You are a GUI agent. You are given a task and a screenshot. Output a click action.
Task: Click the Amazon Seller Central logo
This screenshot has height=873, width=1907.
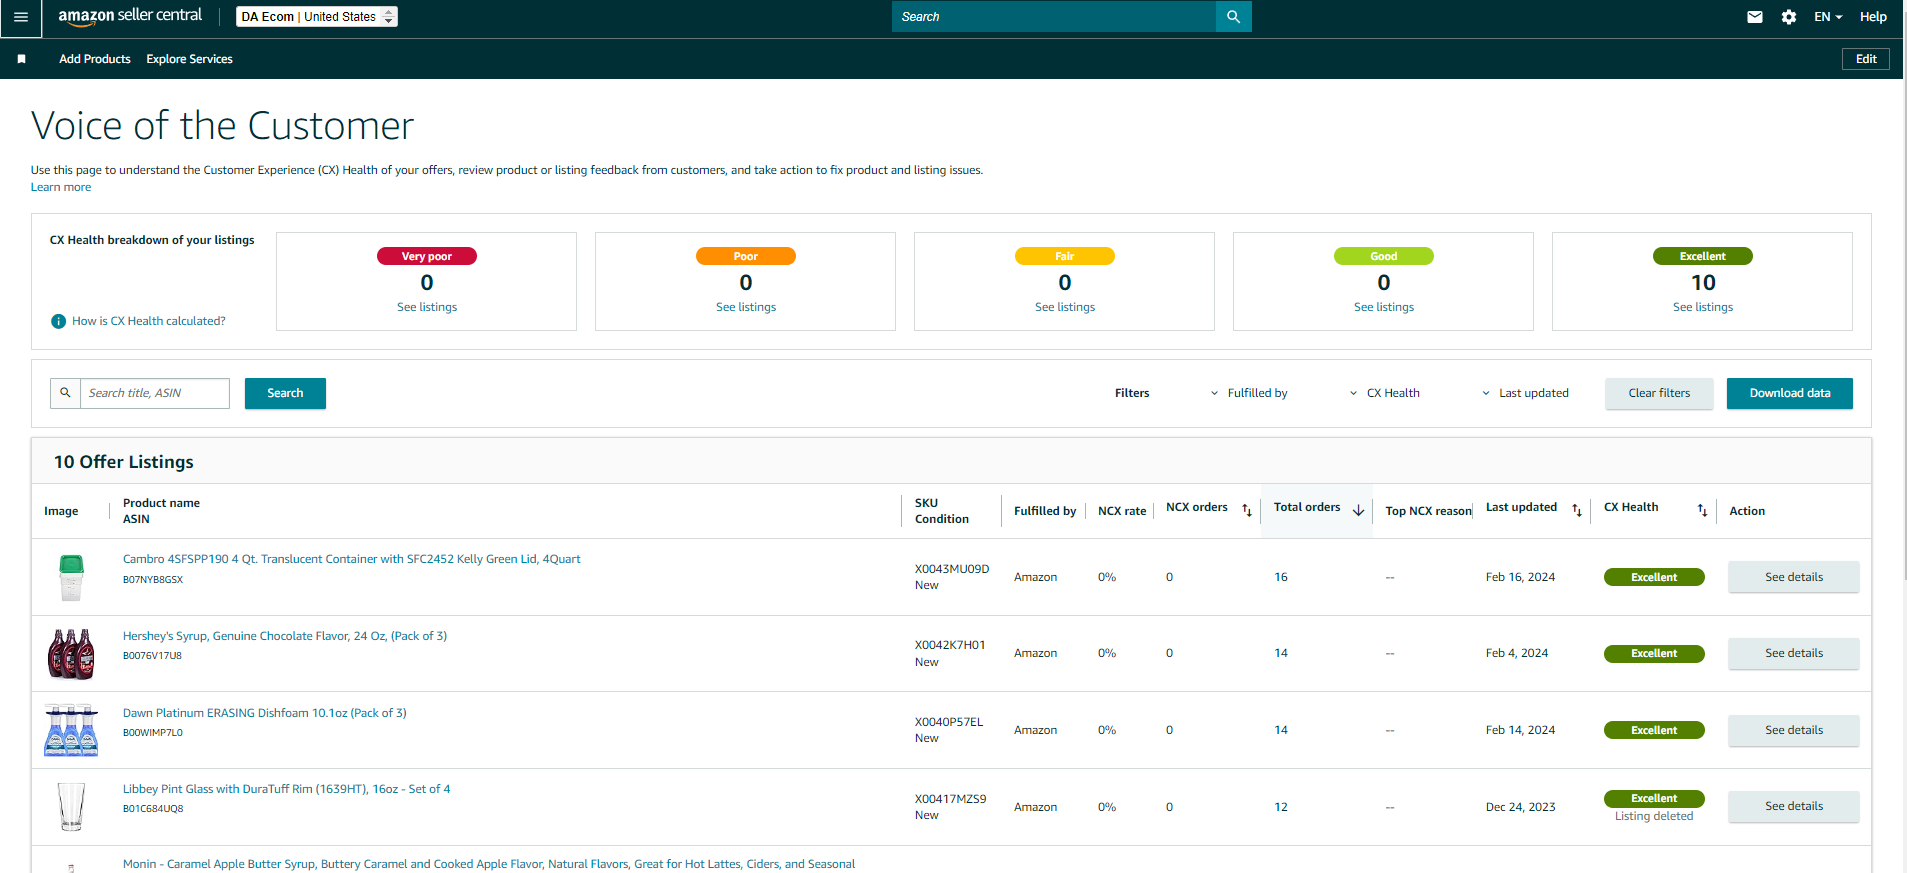coord(130,16)
